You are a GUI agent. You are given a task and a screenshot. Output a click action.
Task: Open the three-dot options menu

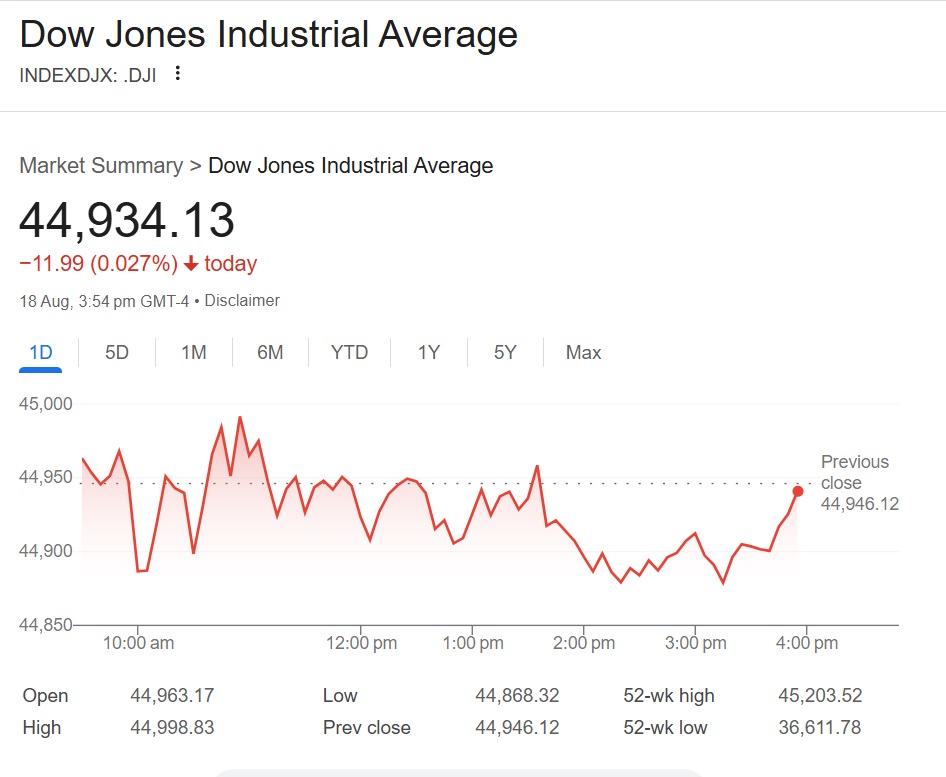[x=176, y=74]
